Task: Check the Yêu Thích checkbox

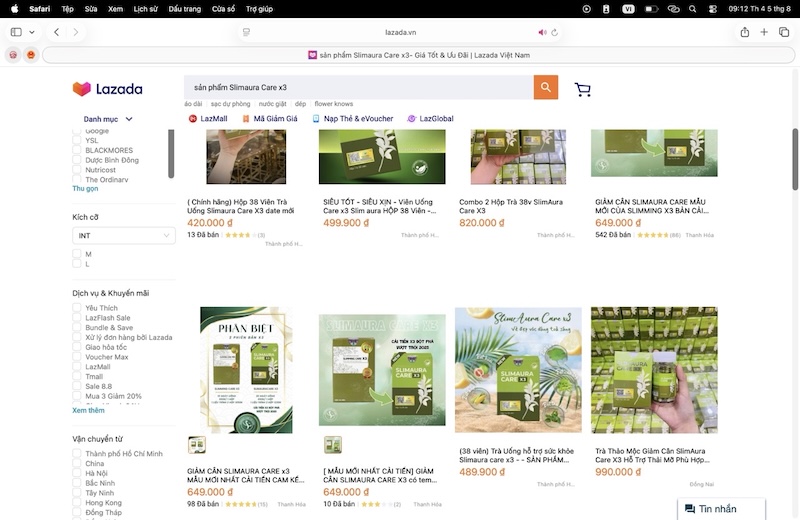Action: coord(77,308)
